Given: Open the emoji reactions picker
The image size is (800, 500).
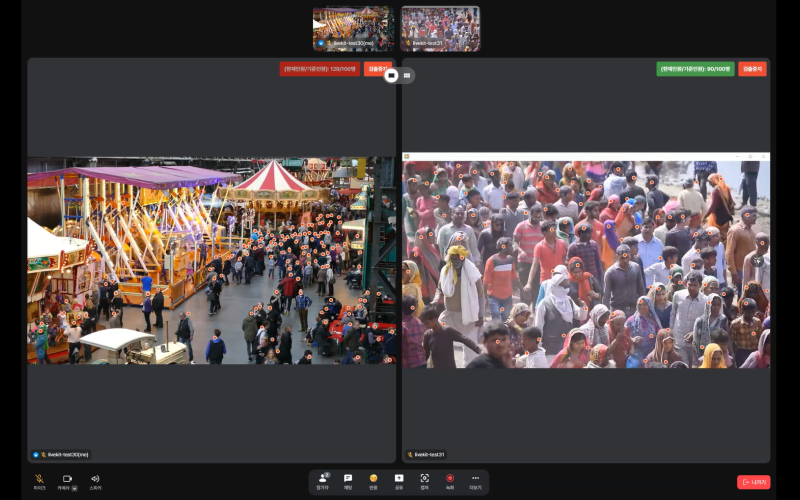Looking at the screenshot, I should pos(373,479).
